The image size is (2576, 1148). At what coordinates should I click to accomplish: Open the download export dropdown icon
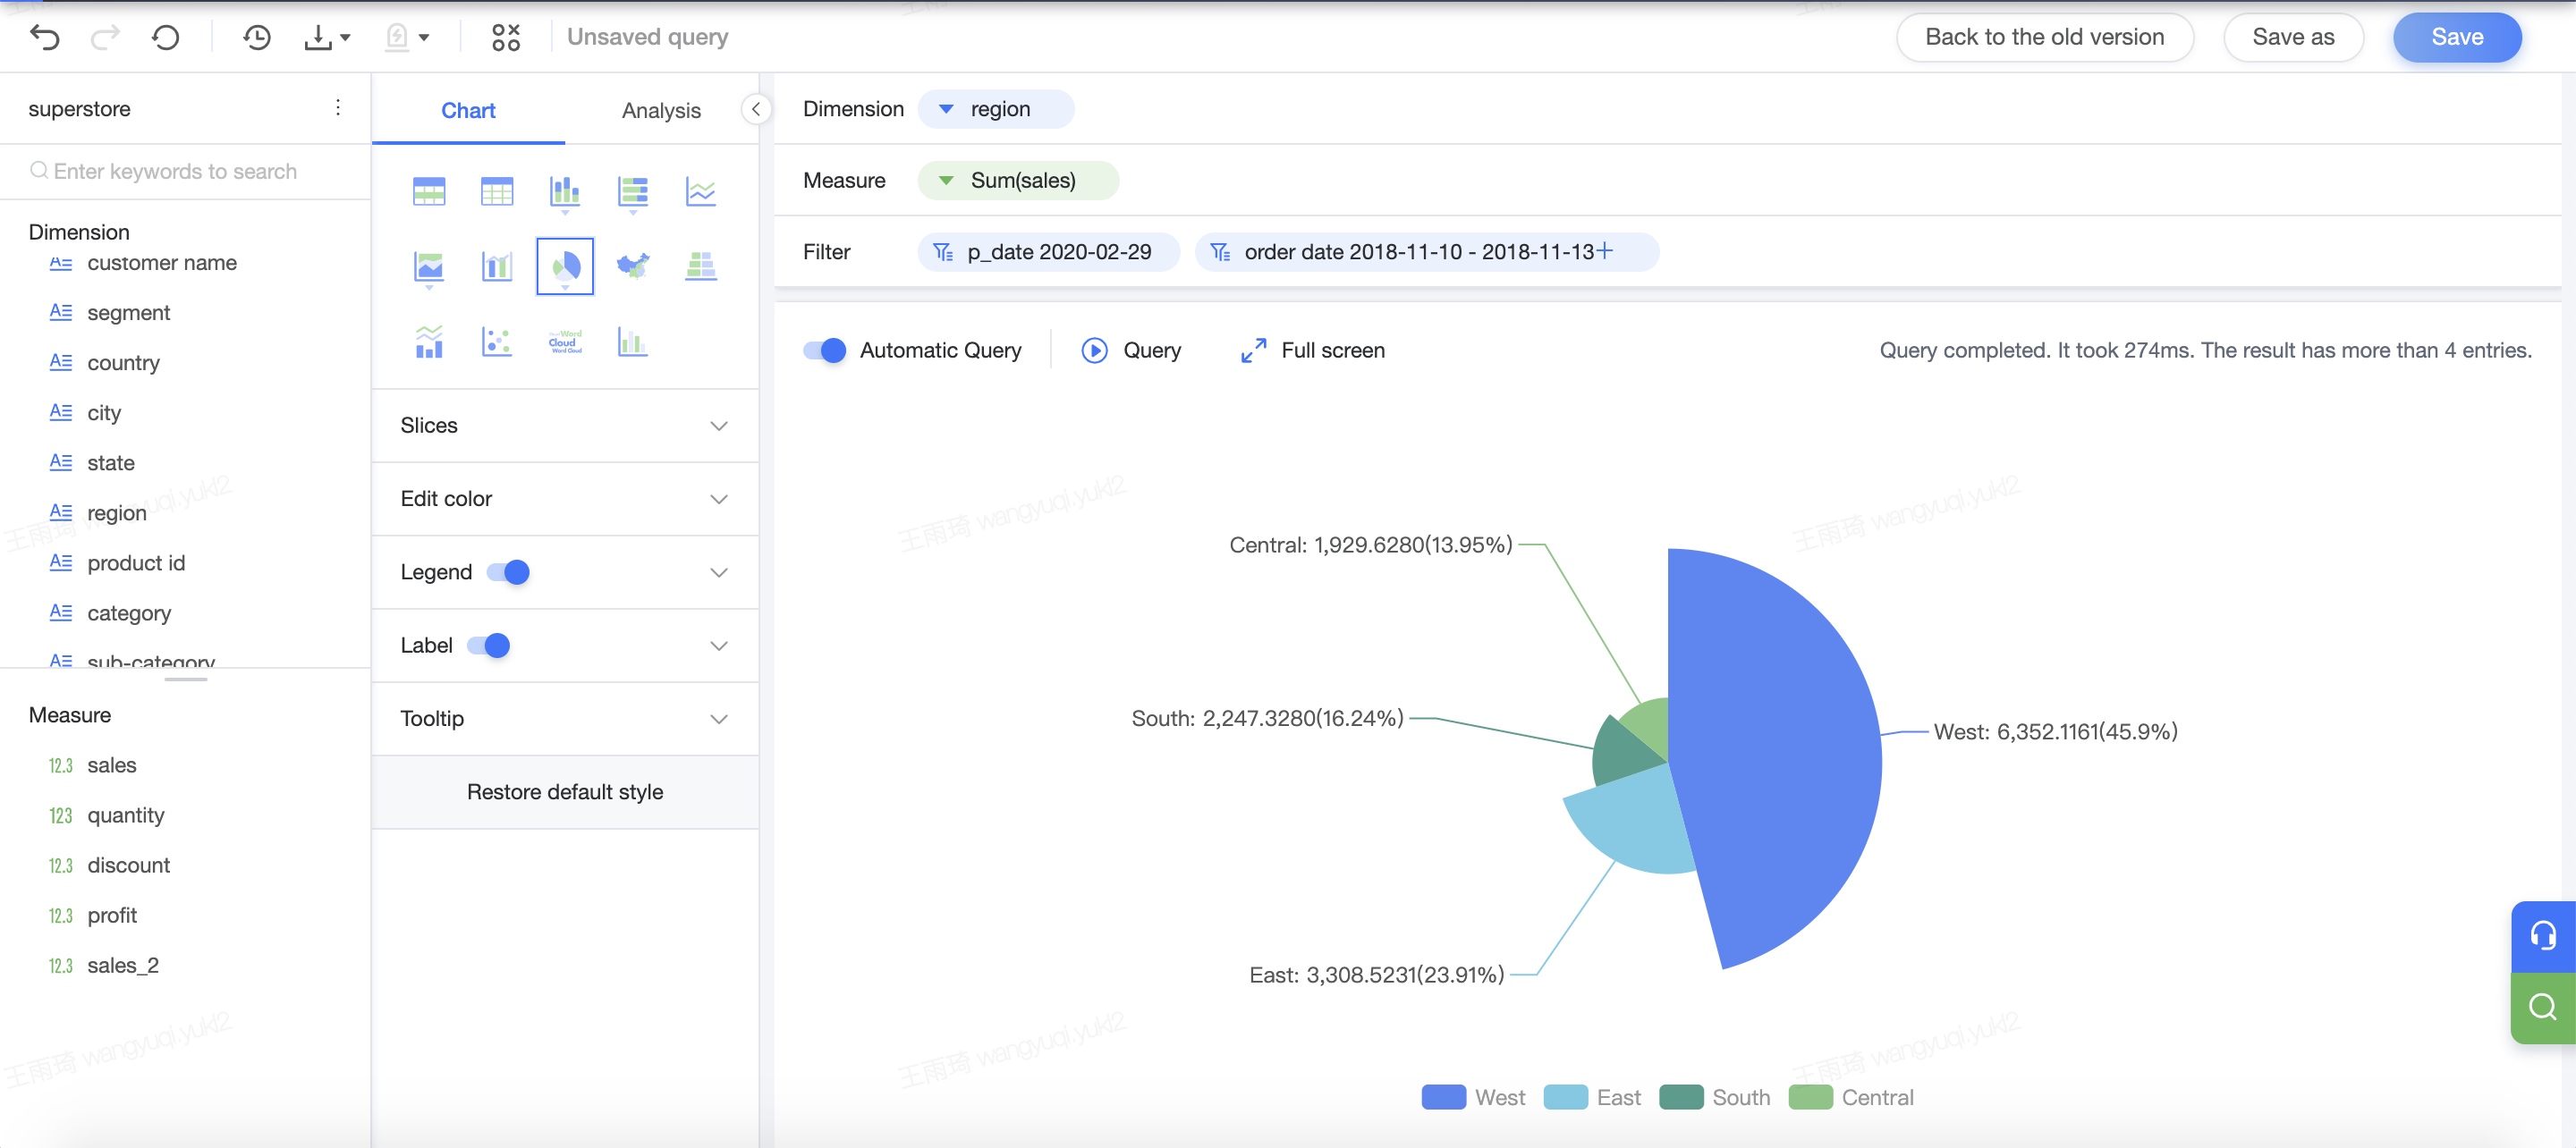click(x=327, y=38)
